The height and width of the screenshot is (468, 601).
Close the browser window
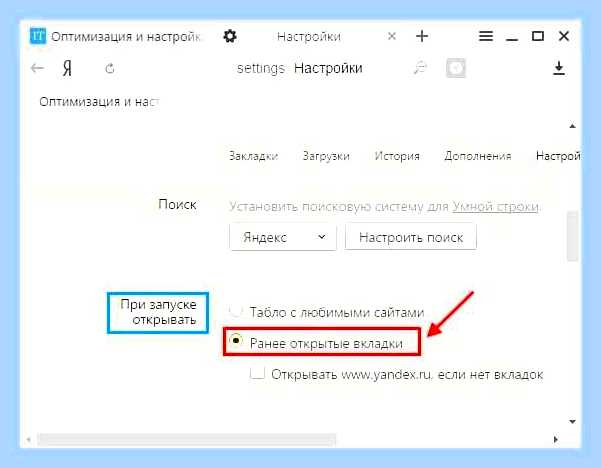pos(564,36)
